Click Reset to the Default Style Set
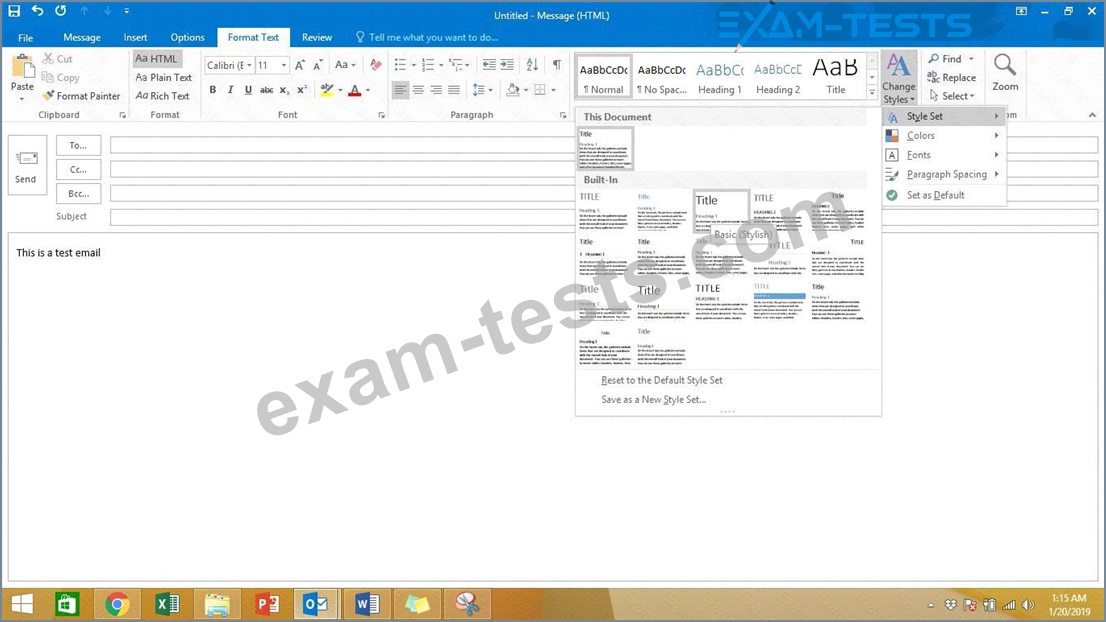Screen dimensions: 1106x622 (x=662, y=380)
